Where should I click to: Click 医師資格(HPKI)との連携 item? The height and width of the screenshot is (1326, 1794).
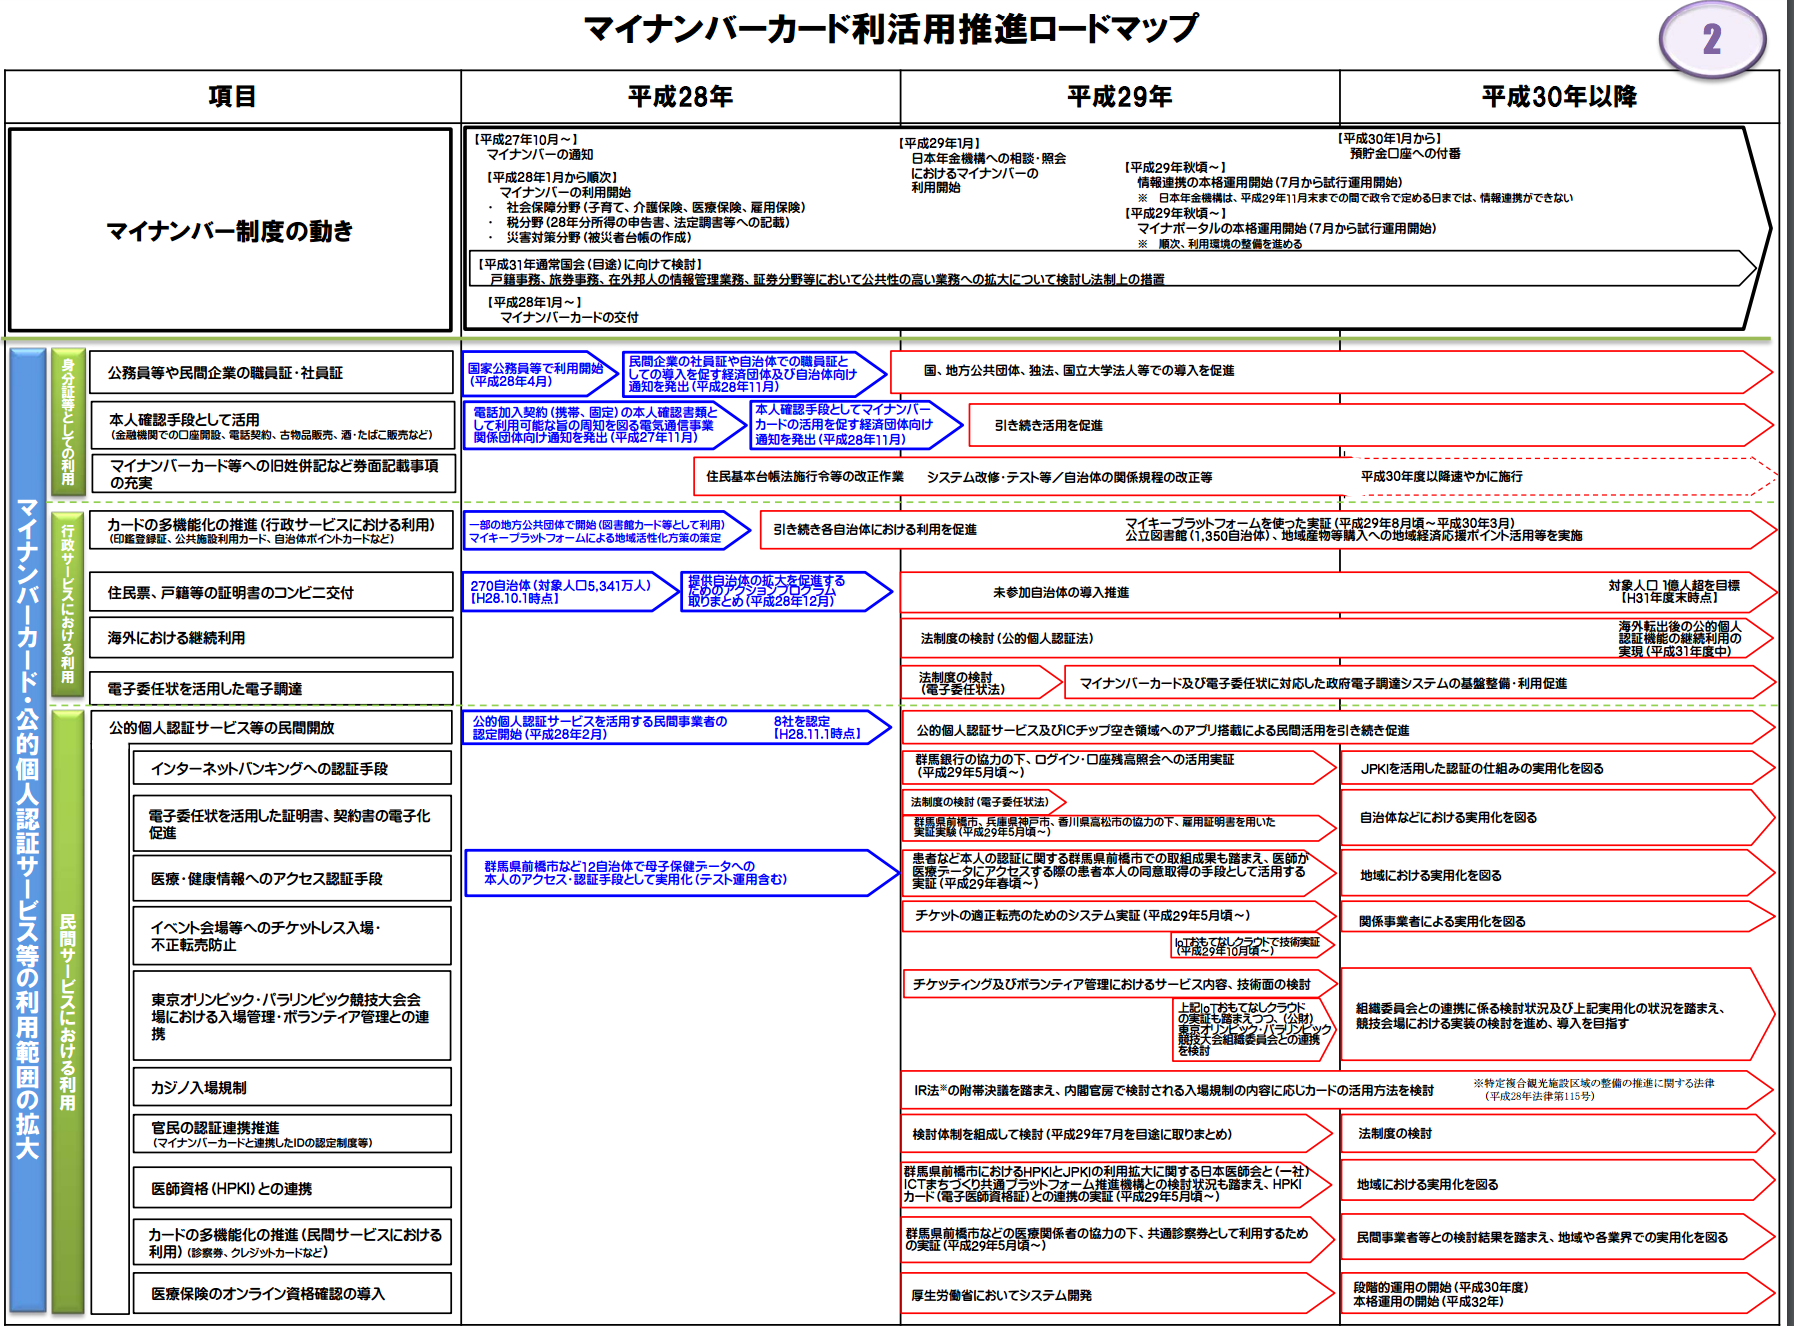coord(292,1188)
